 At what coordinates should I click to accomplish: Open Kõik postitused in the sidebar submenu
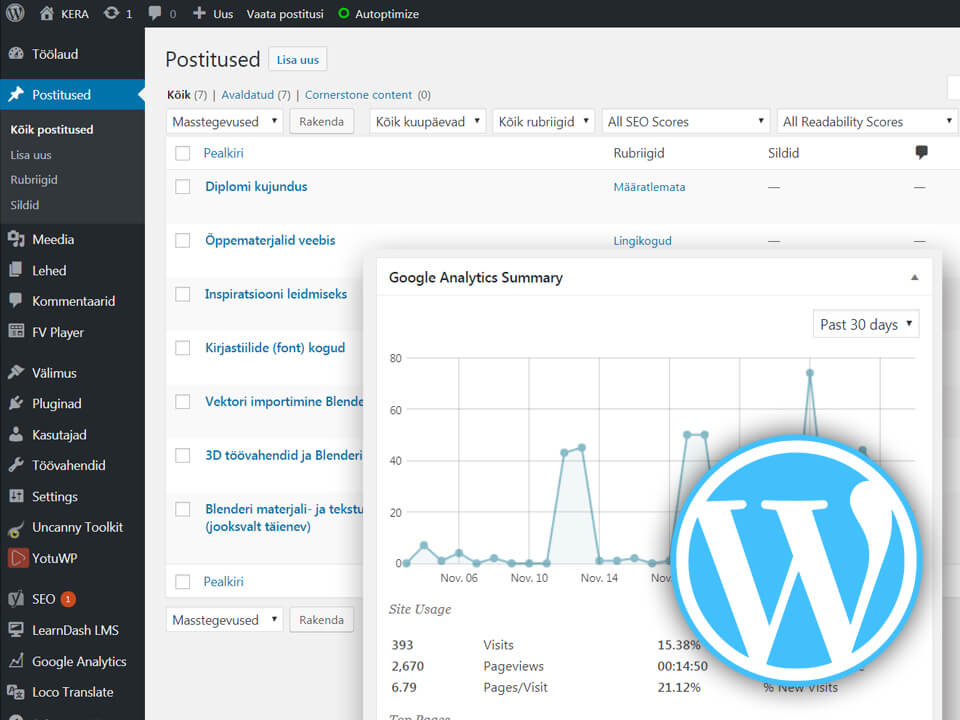[x=52, y=130]
